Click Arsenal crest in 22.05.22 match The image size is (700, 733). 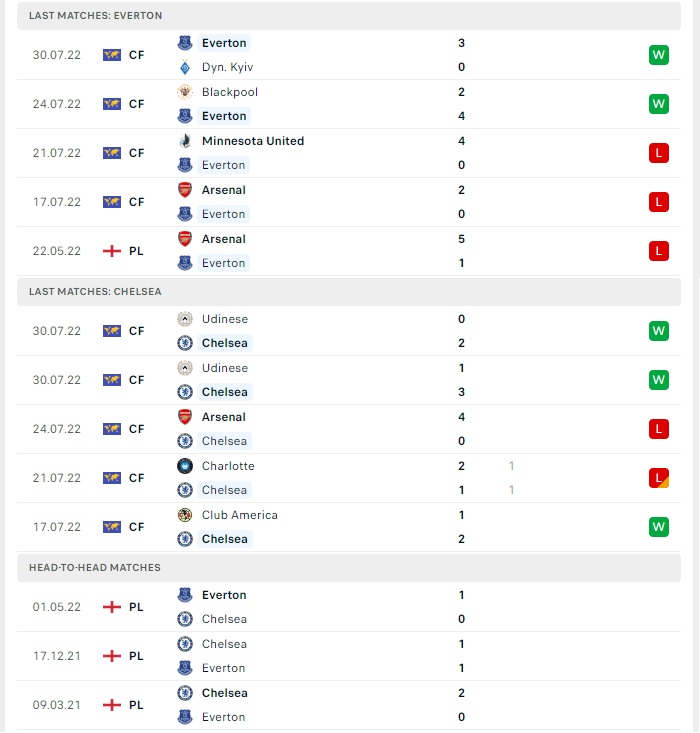(185, 239)
